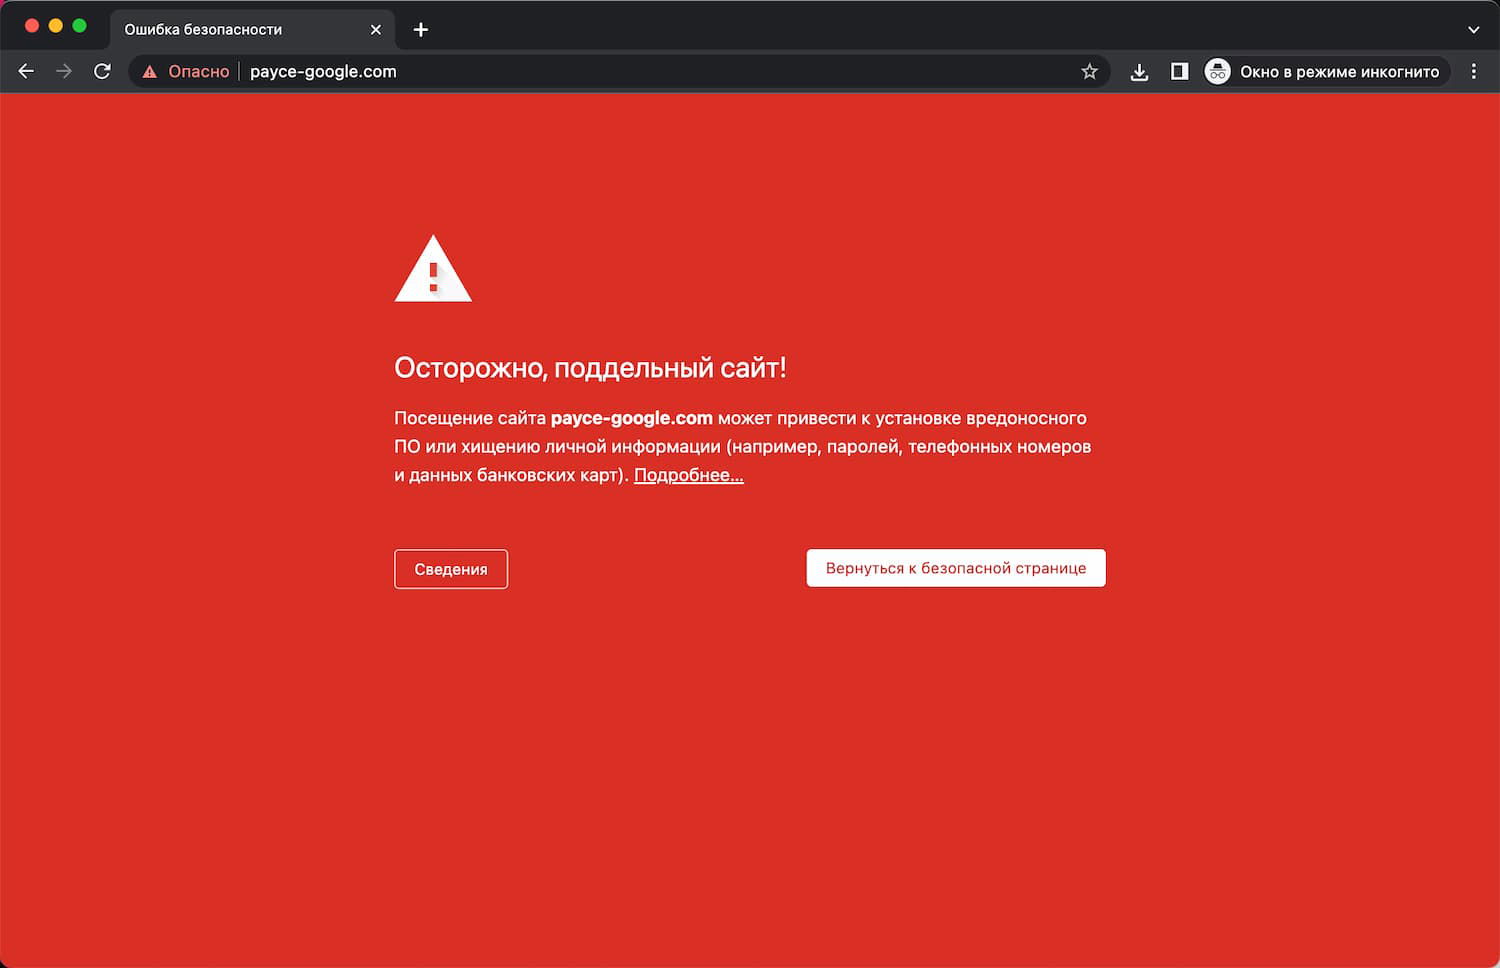Click the red warning triangle in address bar

tap(150, 72)
